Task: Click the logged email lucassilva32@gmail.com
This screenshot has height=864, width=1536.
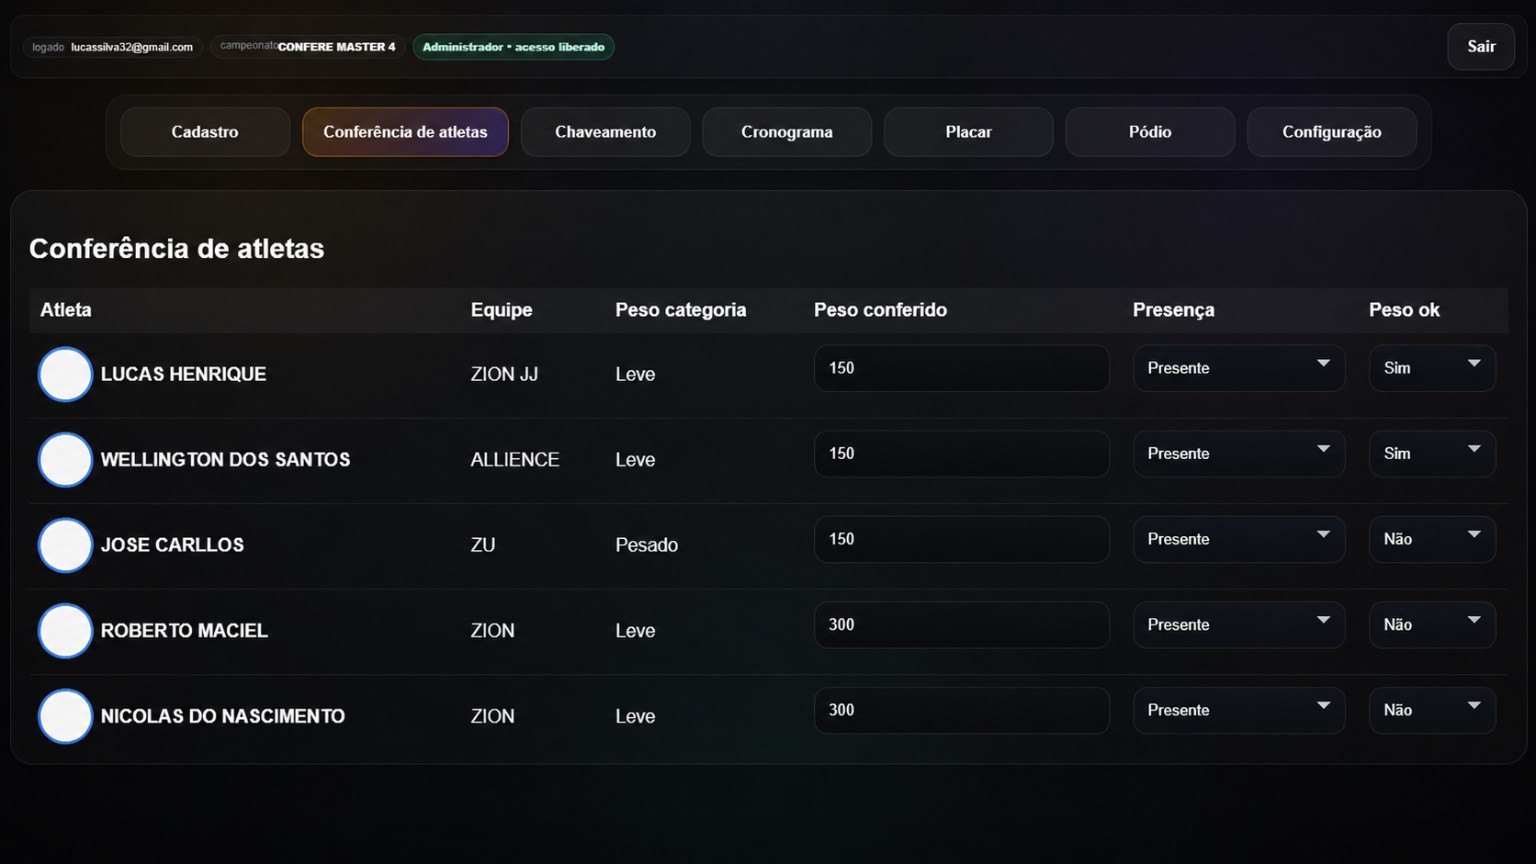Action: click(x=132, y=47)
